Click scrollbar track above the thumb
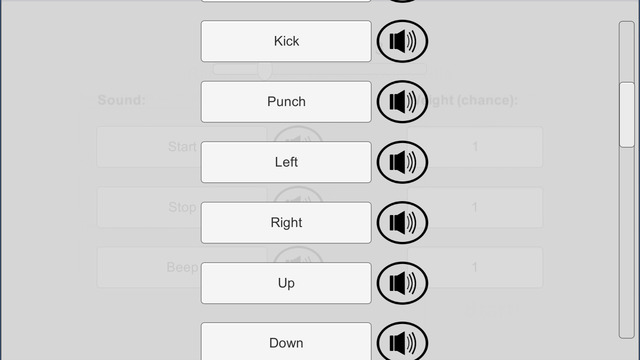 pos(627,52)
